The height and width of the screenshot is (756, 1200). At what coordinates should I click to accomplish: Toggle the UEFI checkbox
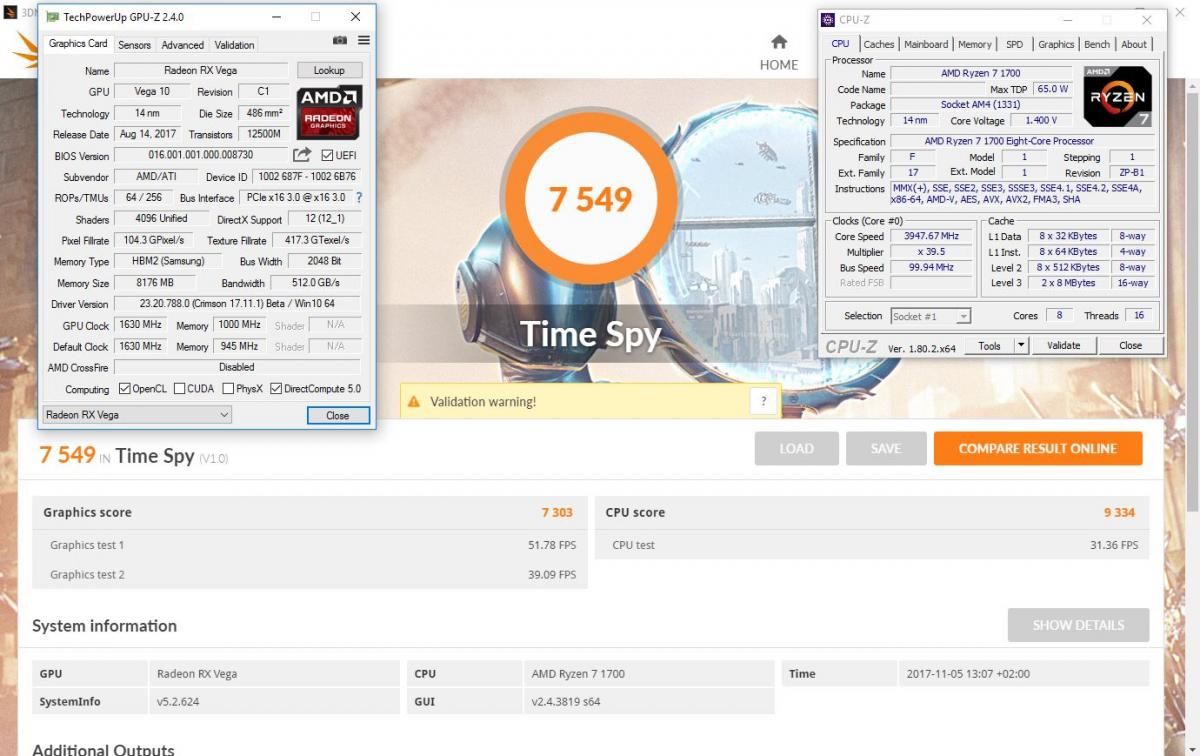point(327,155)
